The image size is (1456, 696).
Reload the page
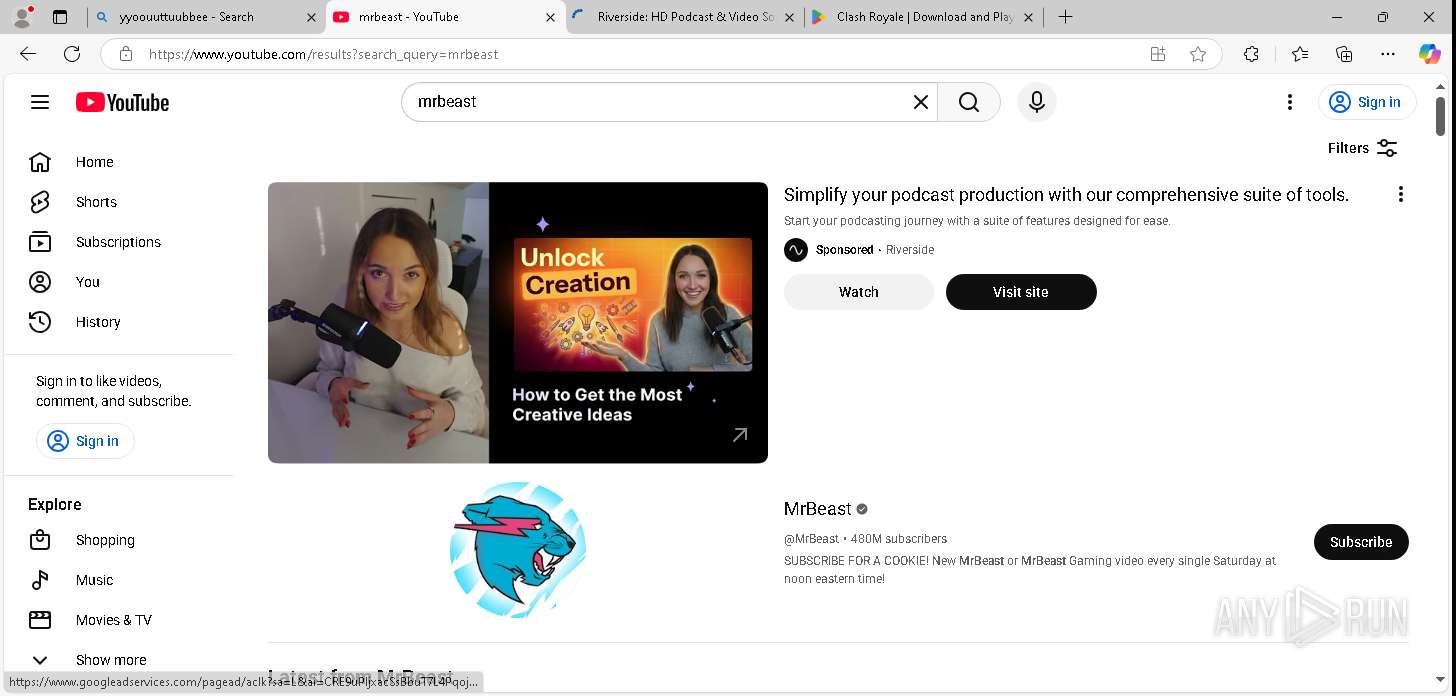click(x=72, y=54)
